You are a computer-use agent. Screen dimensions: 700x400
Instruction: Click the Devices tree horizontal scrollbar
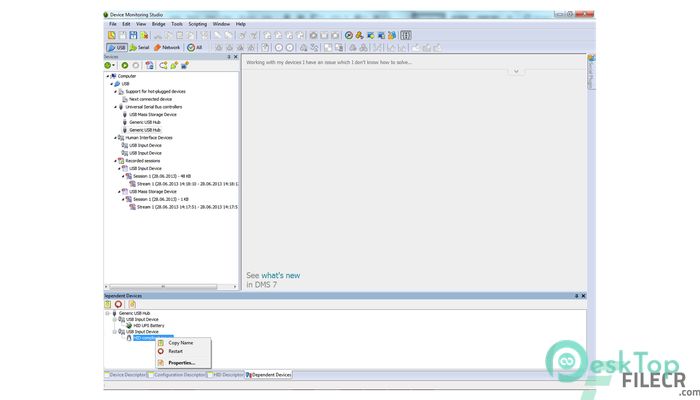pos(163,287)
